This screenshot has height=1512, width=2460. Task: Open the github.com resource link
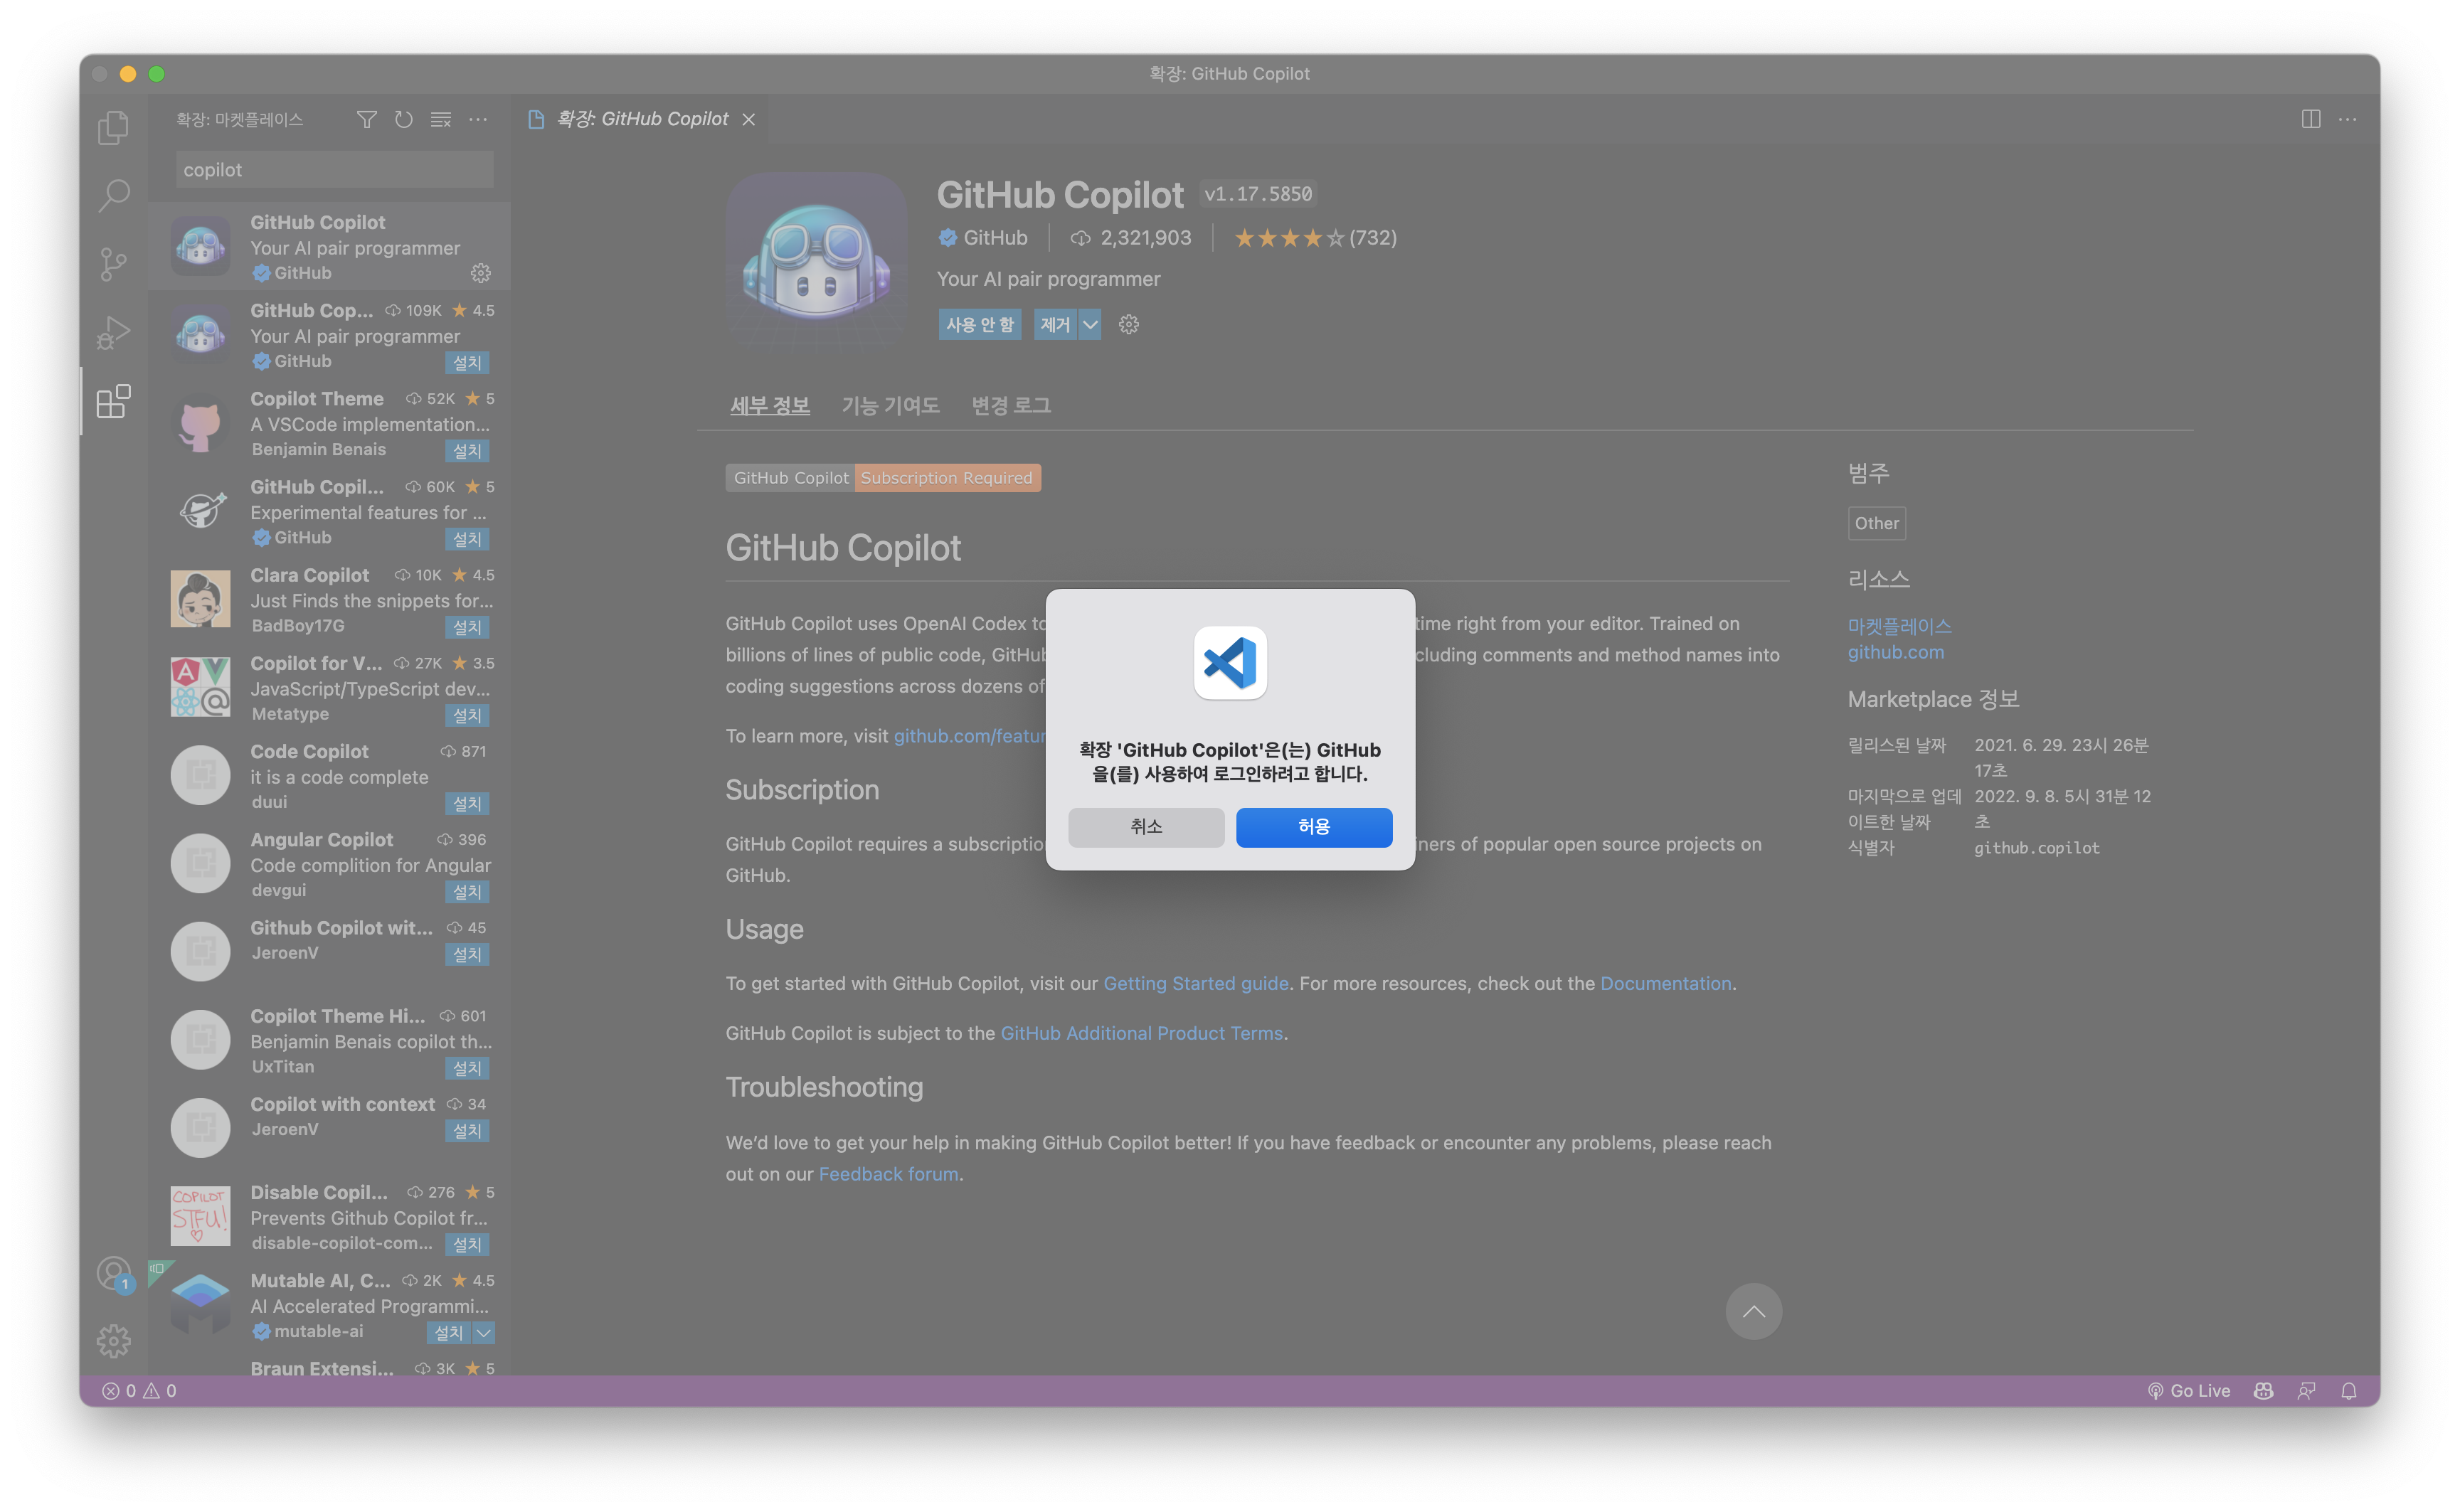[x=1895, y=652]
